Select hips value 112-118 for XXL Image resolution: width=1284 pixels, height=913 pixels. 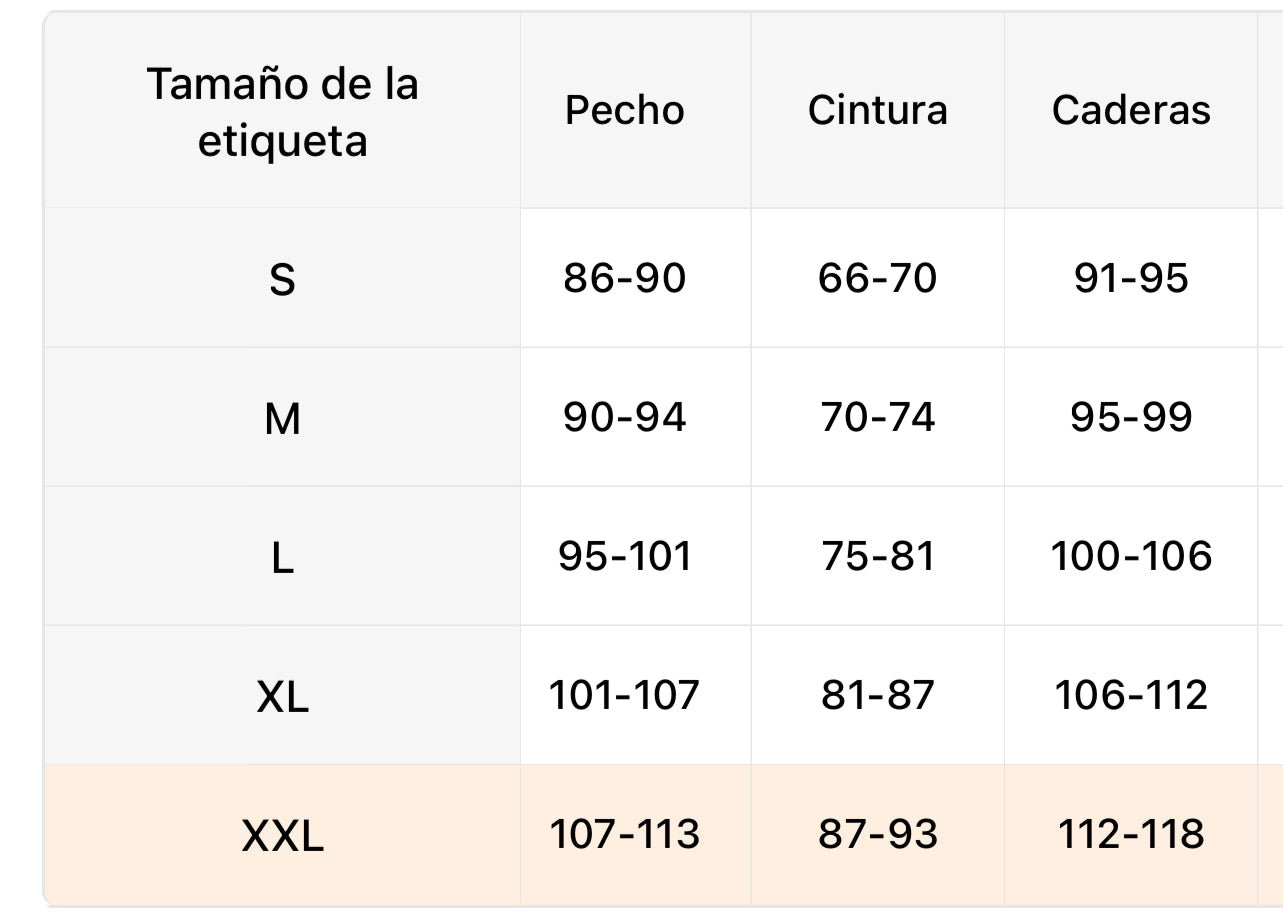[x=1131, y=834]
